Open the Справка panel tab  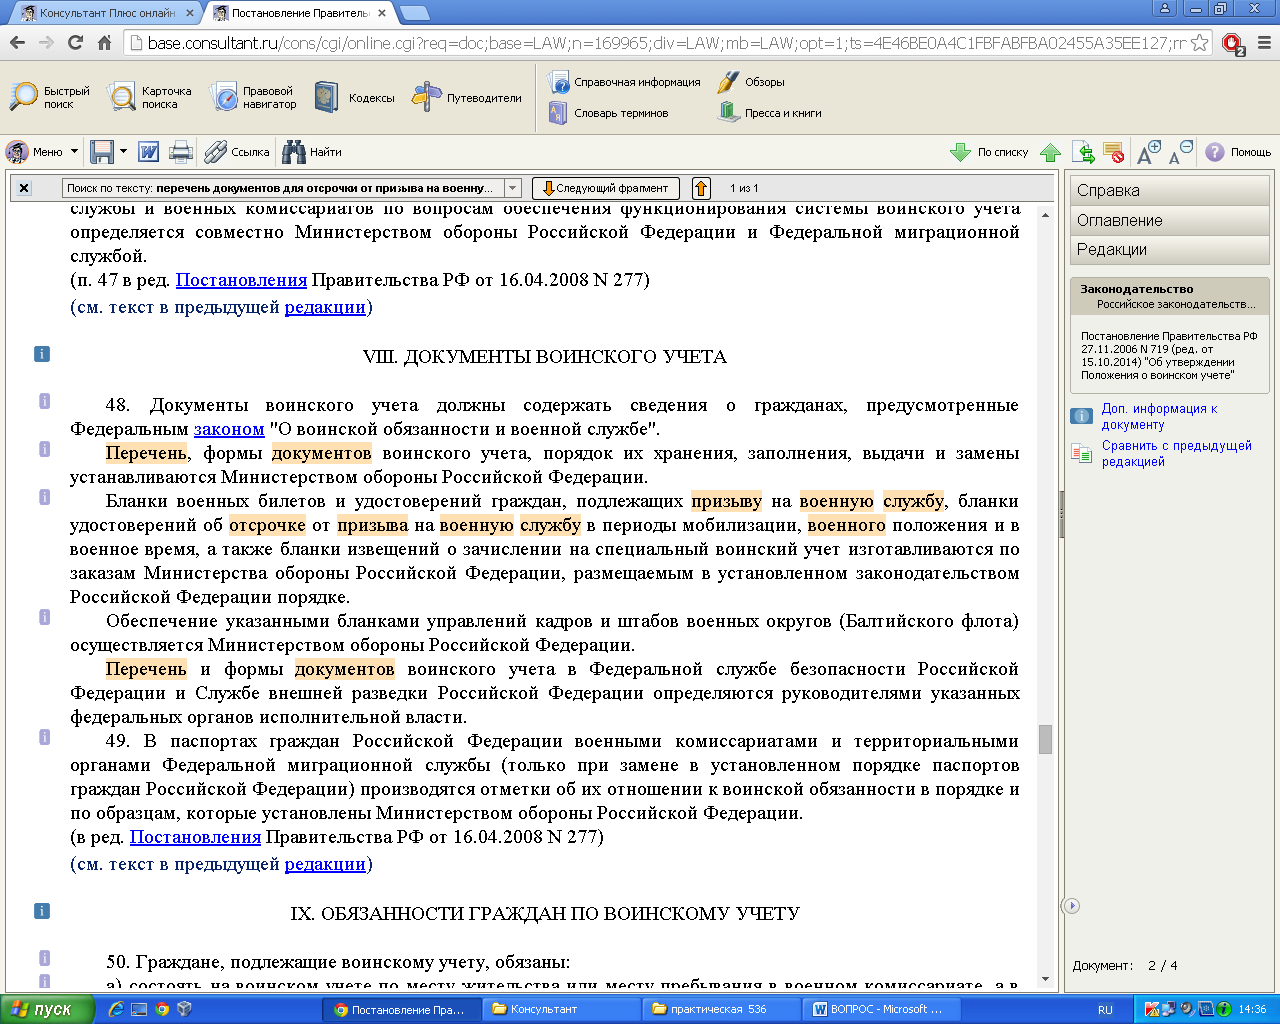pos(1169,190)
